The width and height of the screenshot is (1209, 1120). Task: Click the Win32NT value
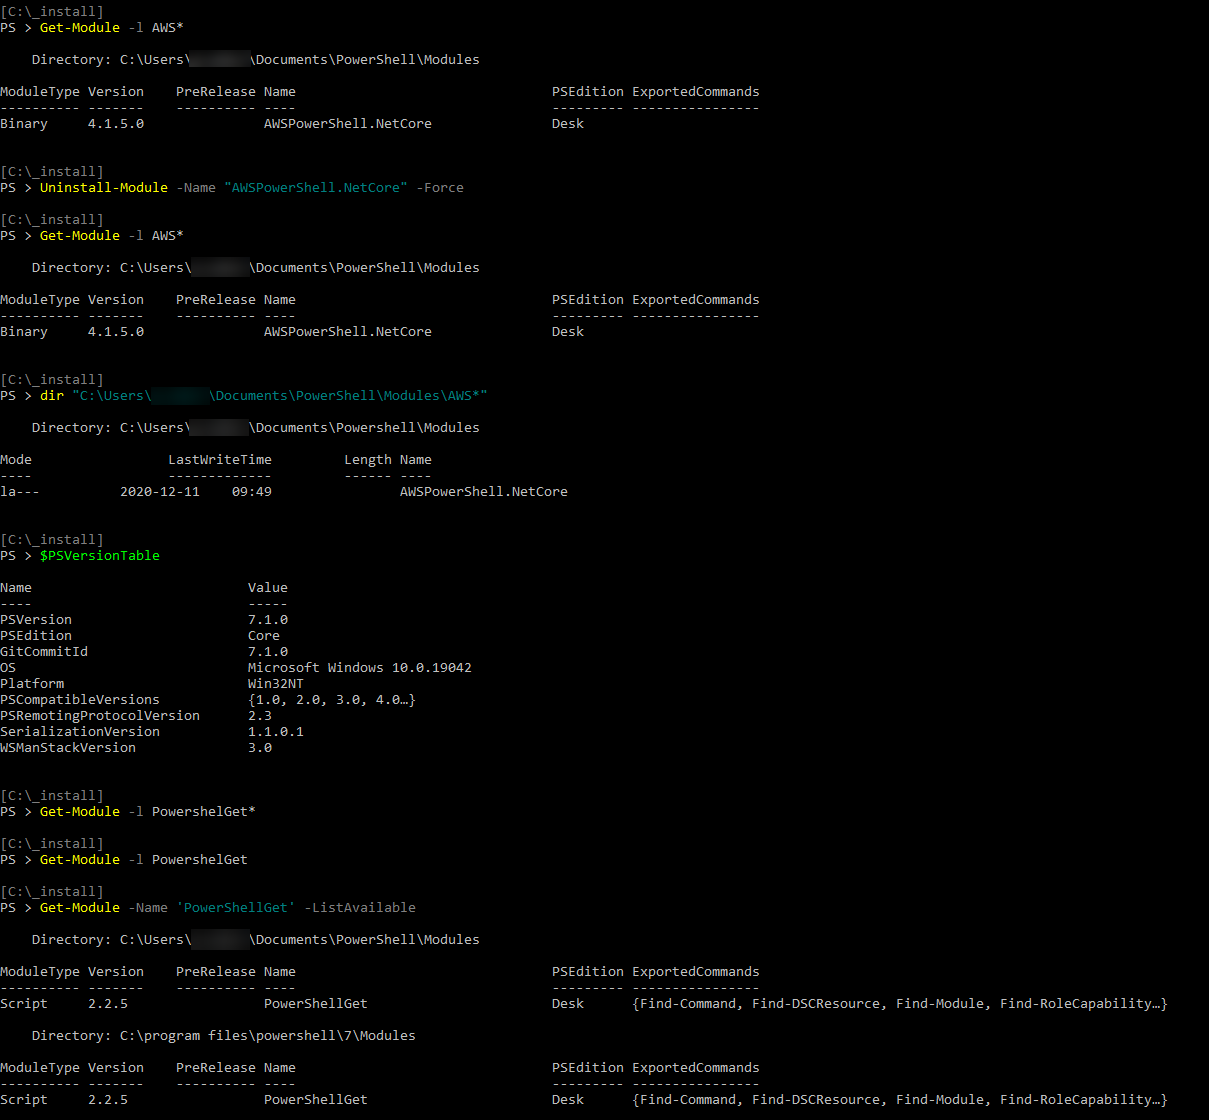pyautogui.click(x=276, y=683)
